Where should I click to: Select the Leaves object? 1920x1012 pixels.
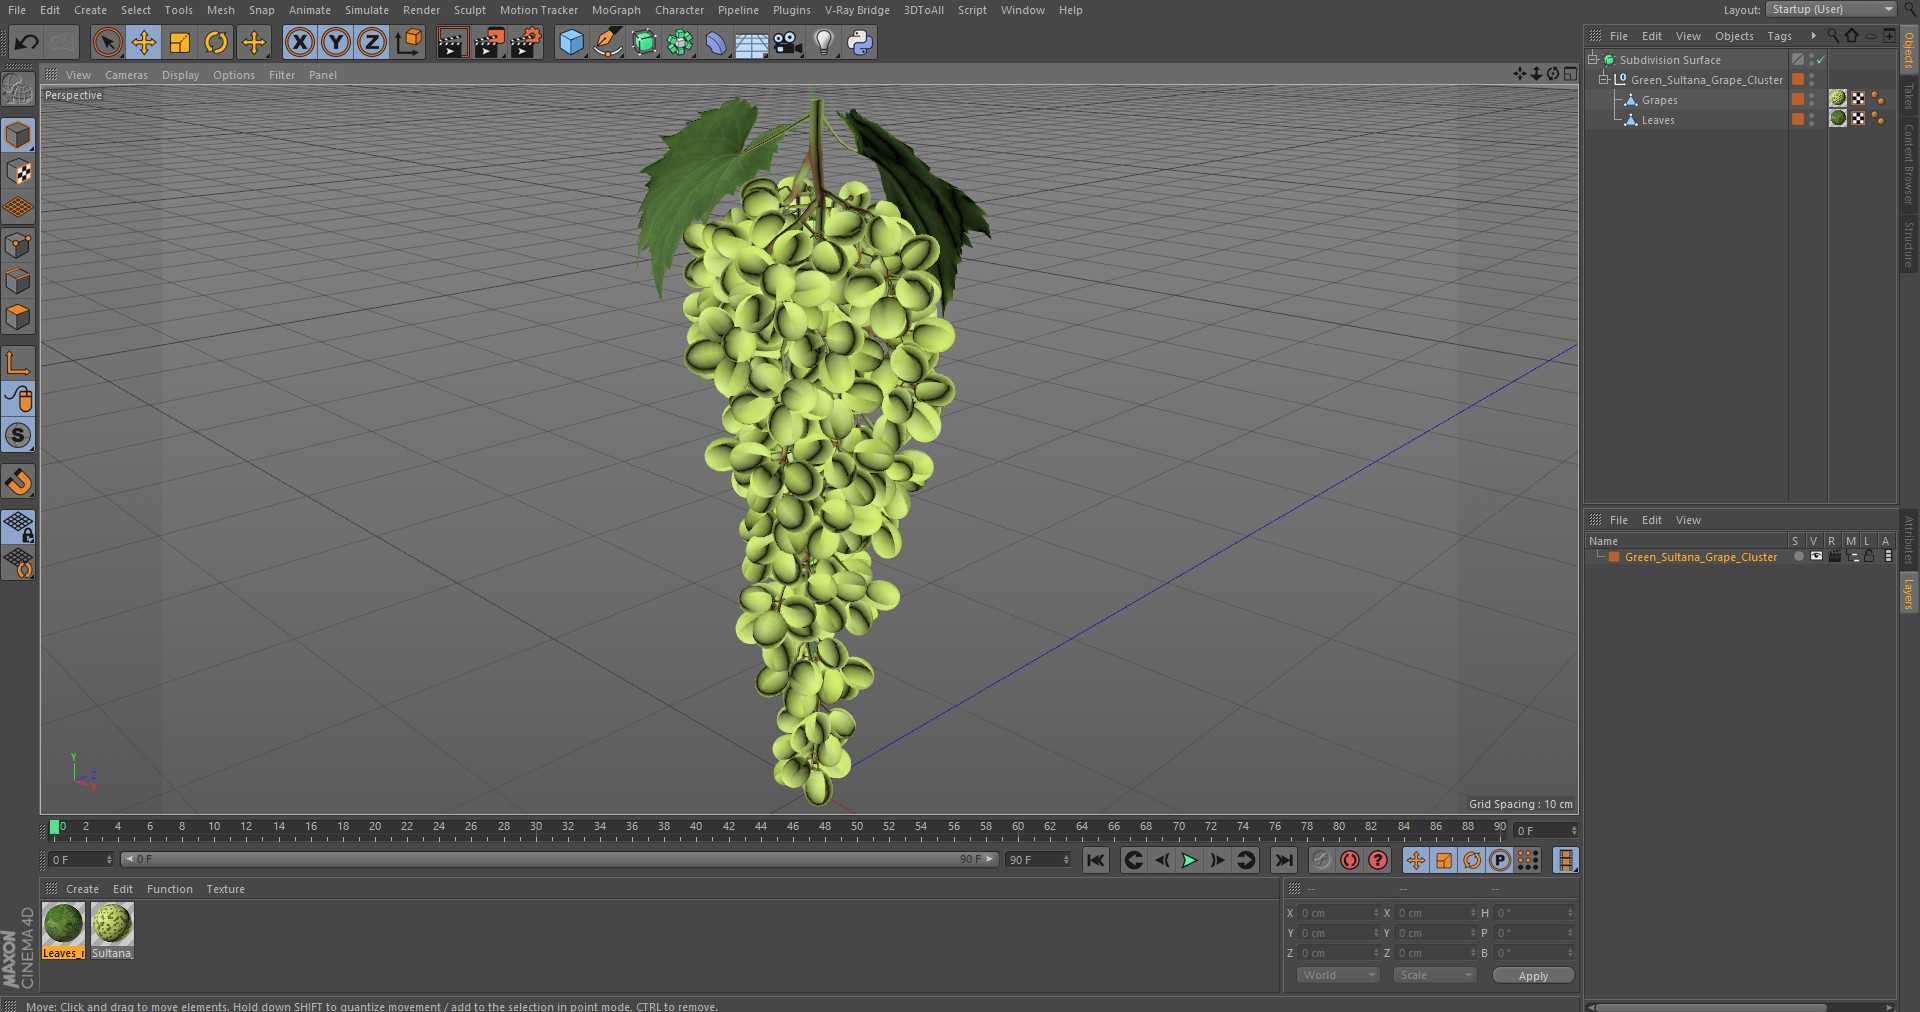pyautogui.click(x=1658, y=120)
